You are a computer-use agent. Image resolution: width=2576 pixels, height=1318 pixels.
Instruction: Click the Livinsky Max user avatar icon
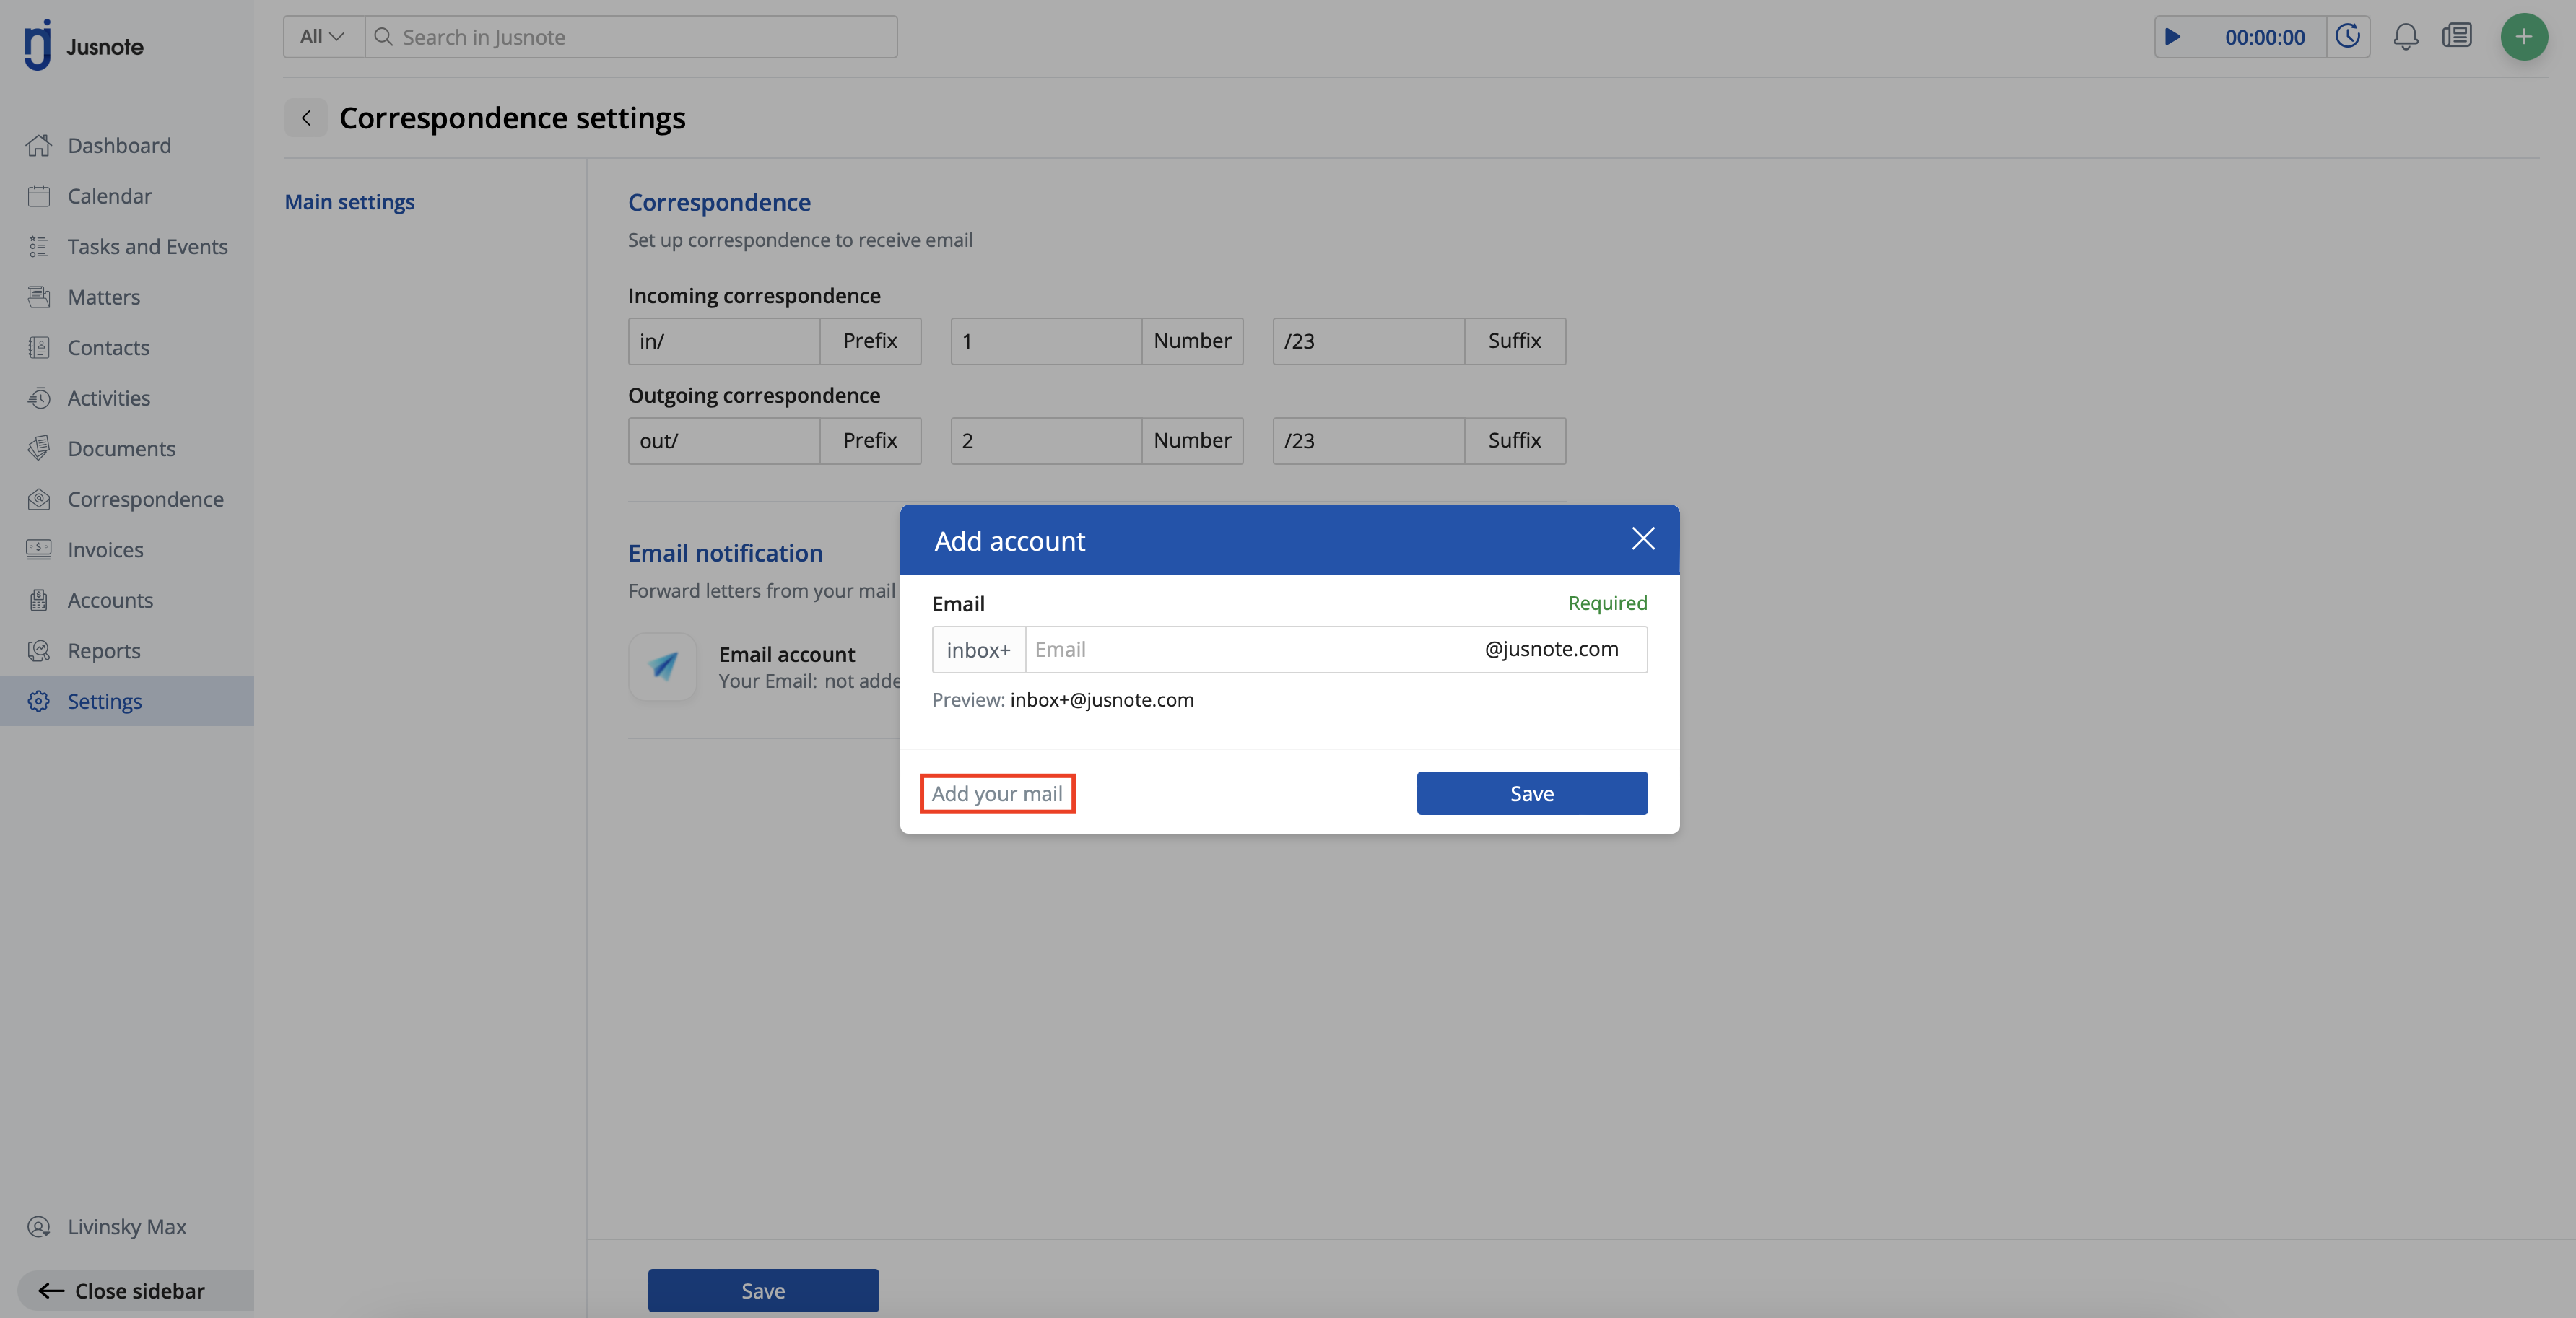[39, 1226]
